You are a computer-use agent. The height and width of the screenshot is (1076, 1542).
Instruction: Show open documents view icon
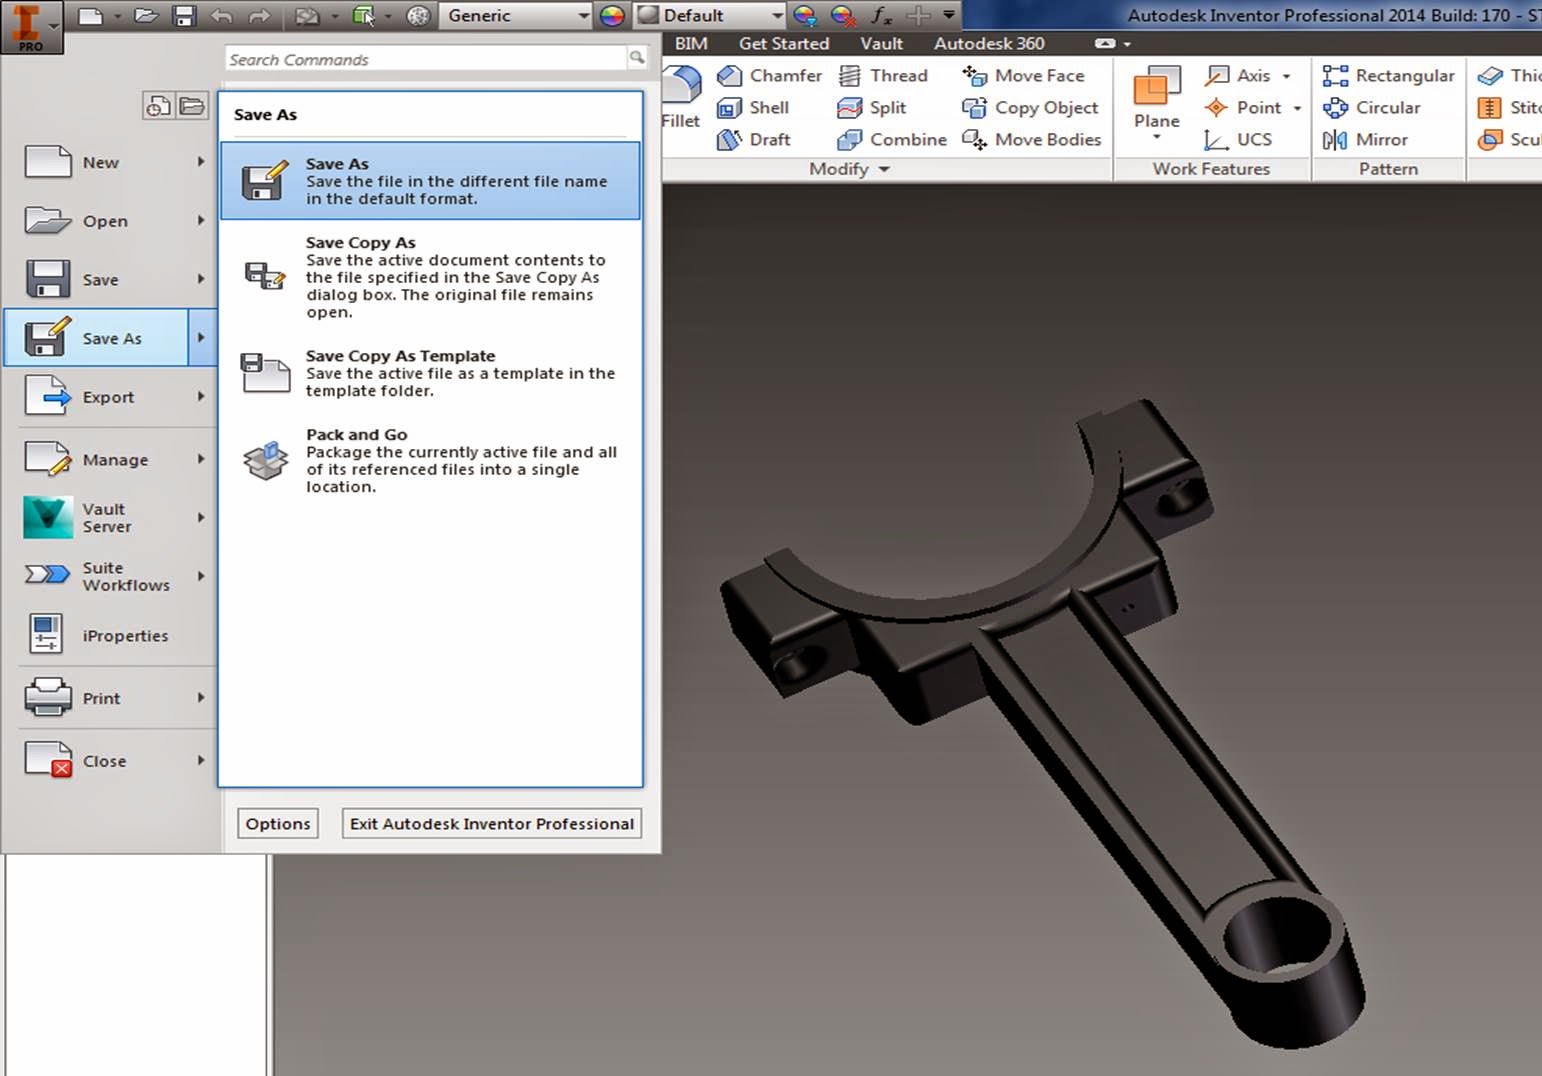pyautogui.click(x=192, y=105)
